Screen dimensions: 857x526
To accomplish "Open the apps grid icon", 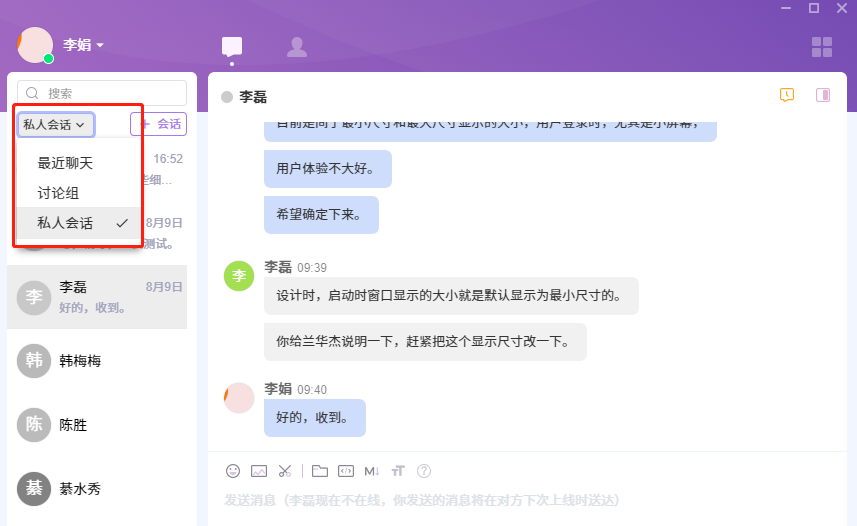I will (x=822, y=47).
